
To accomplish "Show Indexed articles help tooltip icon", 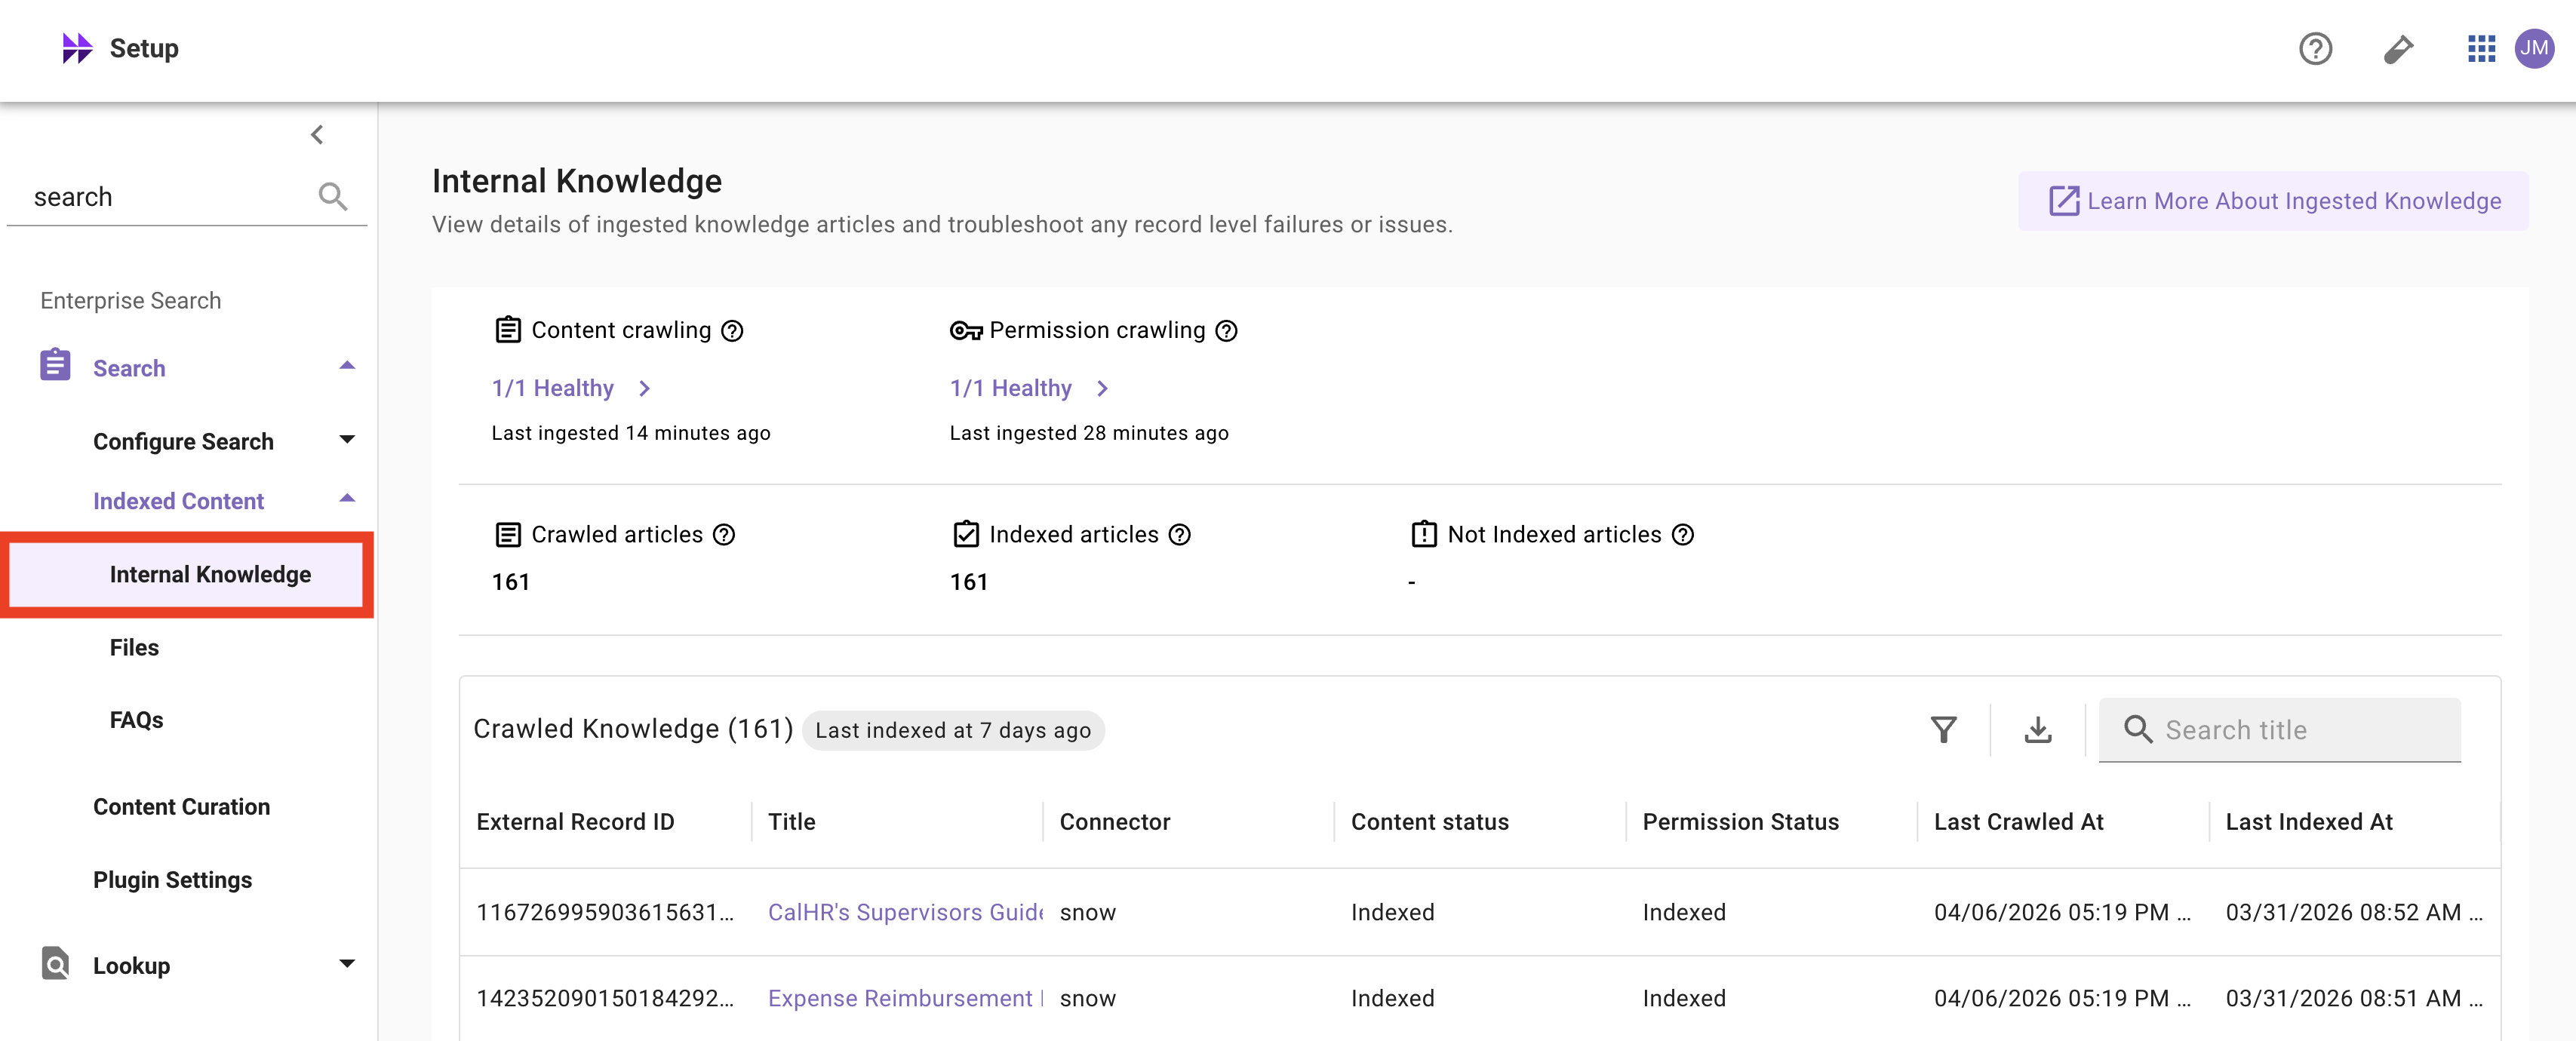I will (x=1180, y=535).
